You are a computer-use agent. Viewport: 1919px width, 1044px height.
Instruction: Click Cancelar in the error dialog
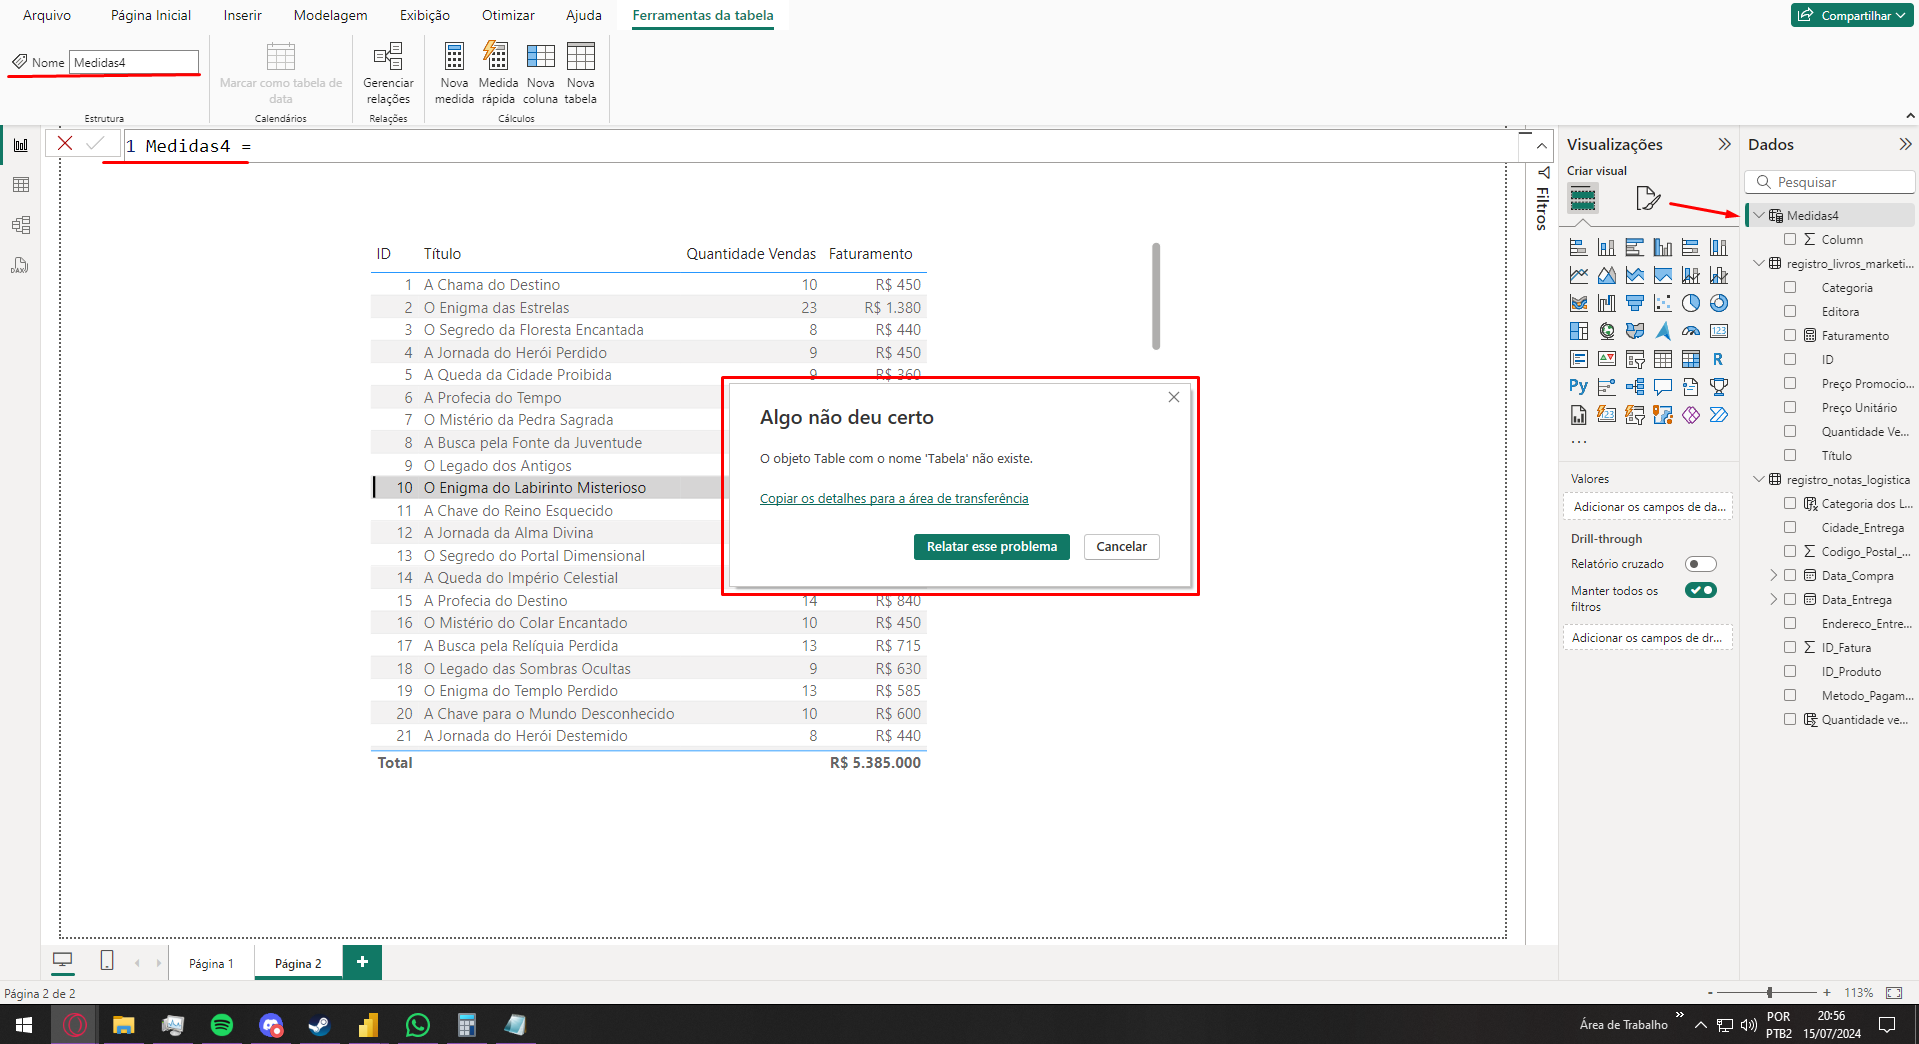pos(1121,546)
